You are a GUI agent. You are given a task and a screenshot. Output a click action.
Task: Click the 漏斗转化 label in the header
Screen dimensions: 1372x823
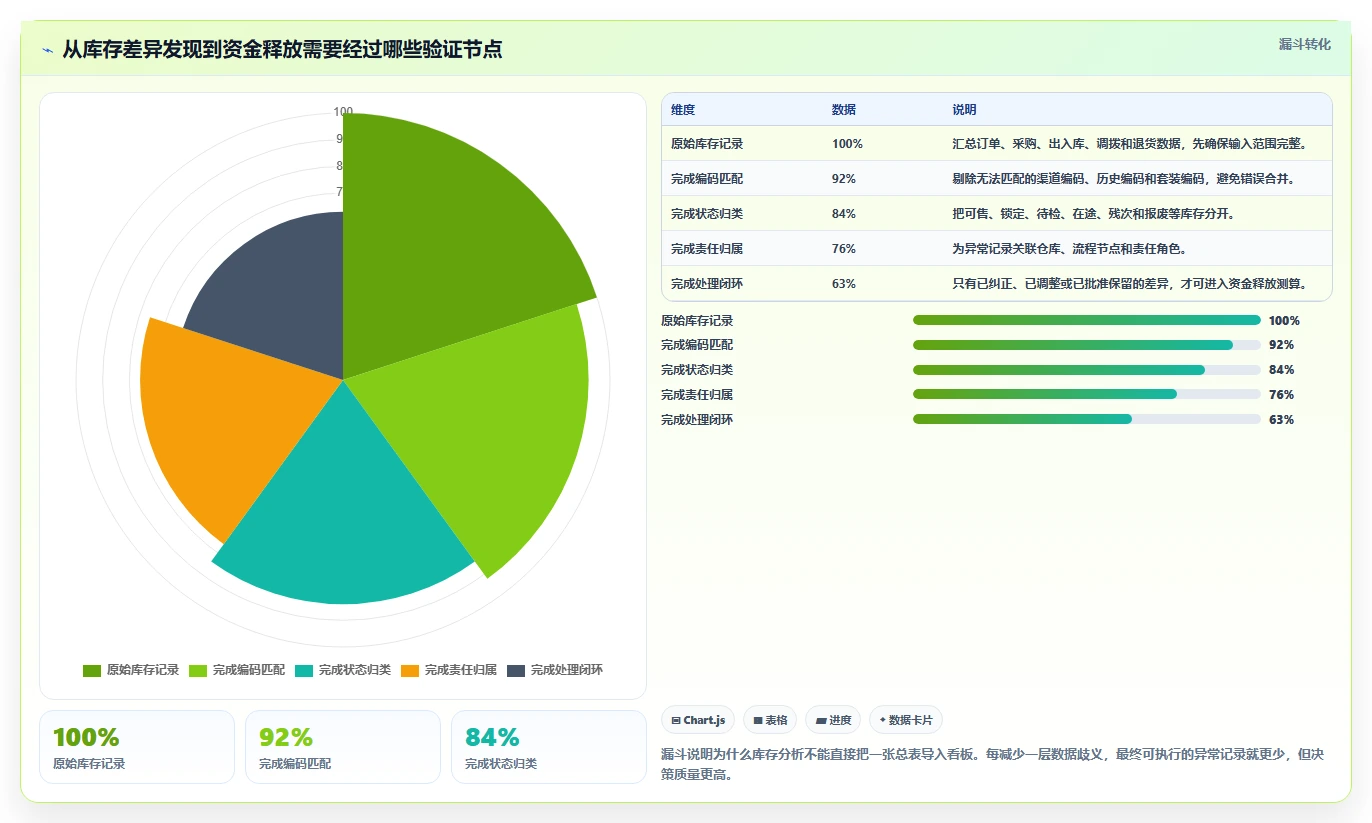pyautogui.click(x=1305, y=44)
